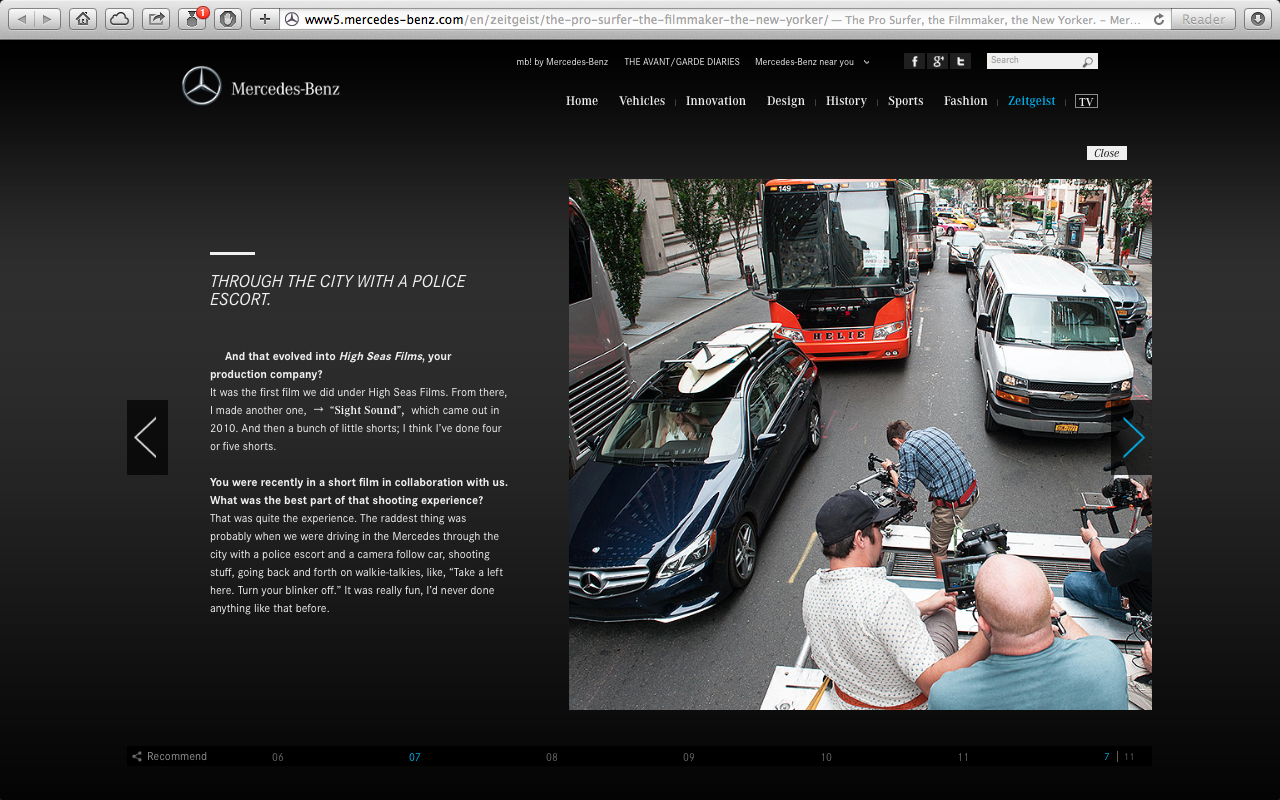Enable Safari Reader view

coord(1203,19)
